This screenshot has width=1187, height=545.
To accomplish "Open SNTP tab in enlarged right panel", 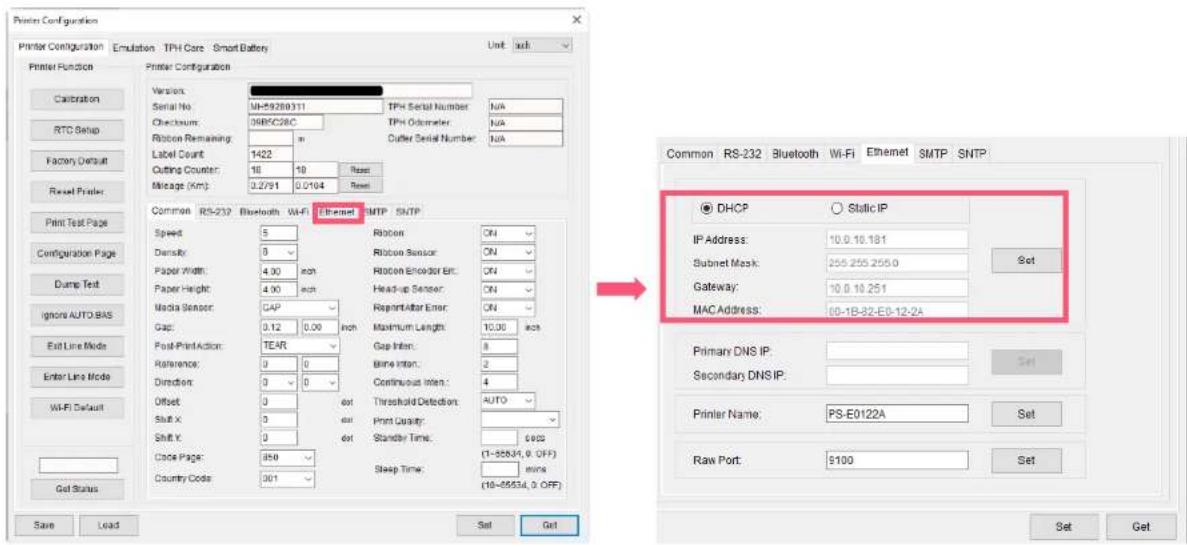I will (x=974, y=153).
